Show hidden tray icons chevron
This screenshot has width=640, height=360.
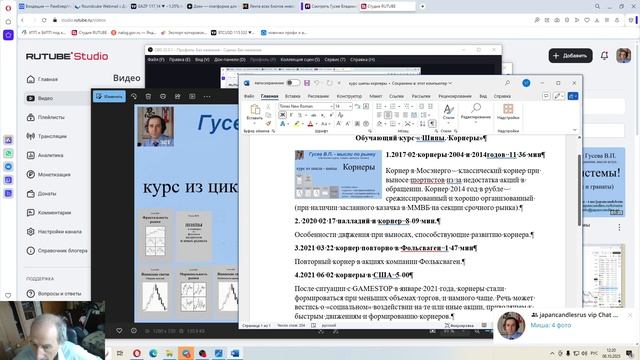(x=552, y=353)
